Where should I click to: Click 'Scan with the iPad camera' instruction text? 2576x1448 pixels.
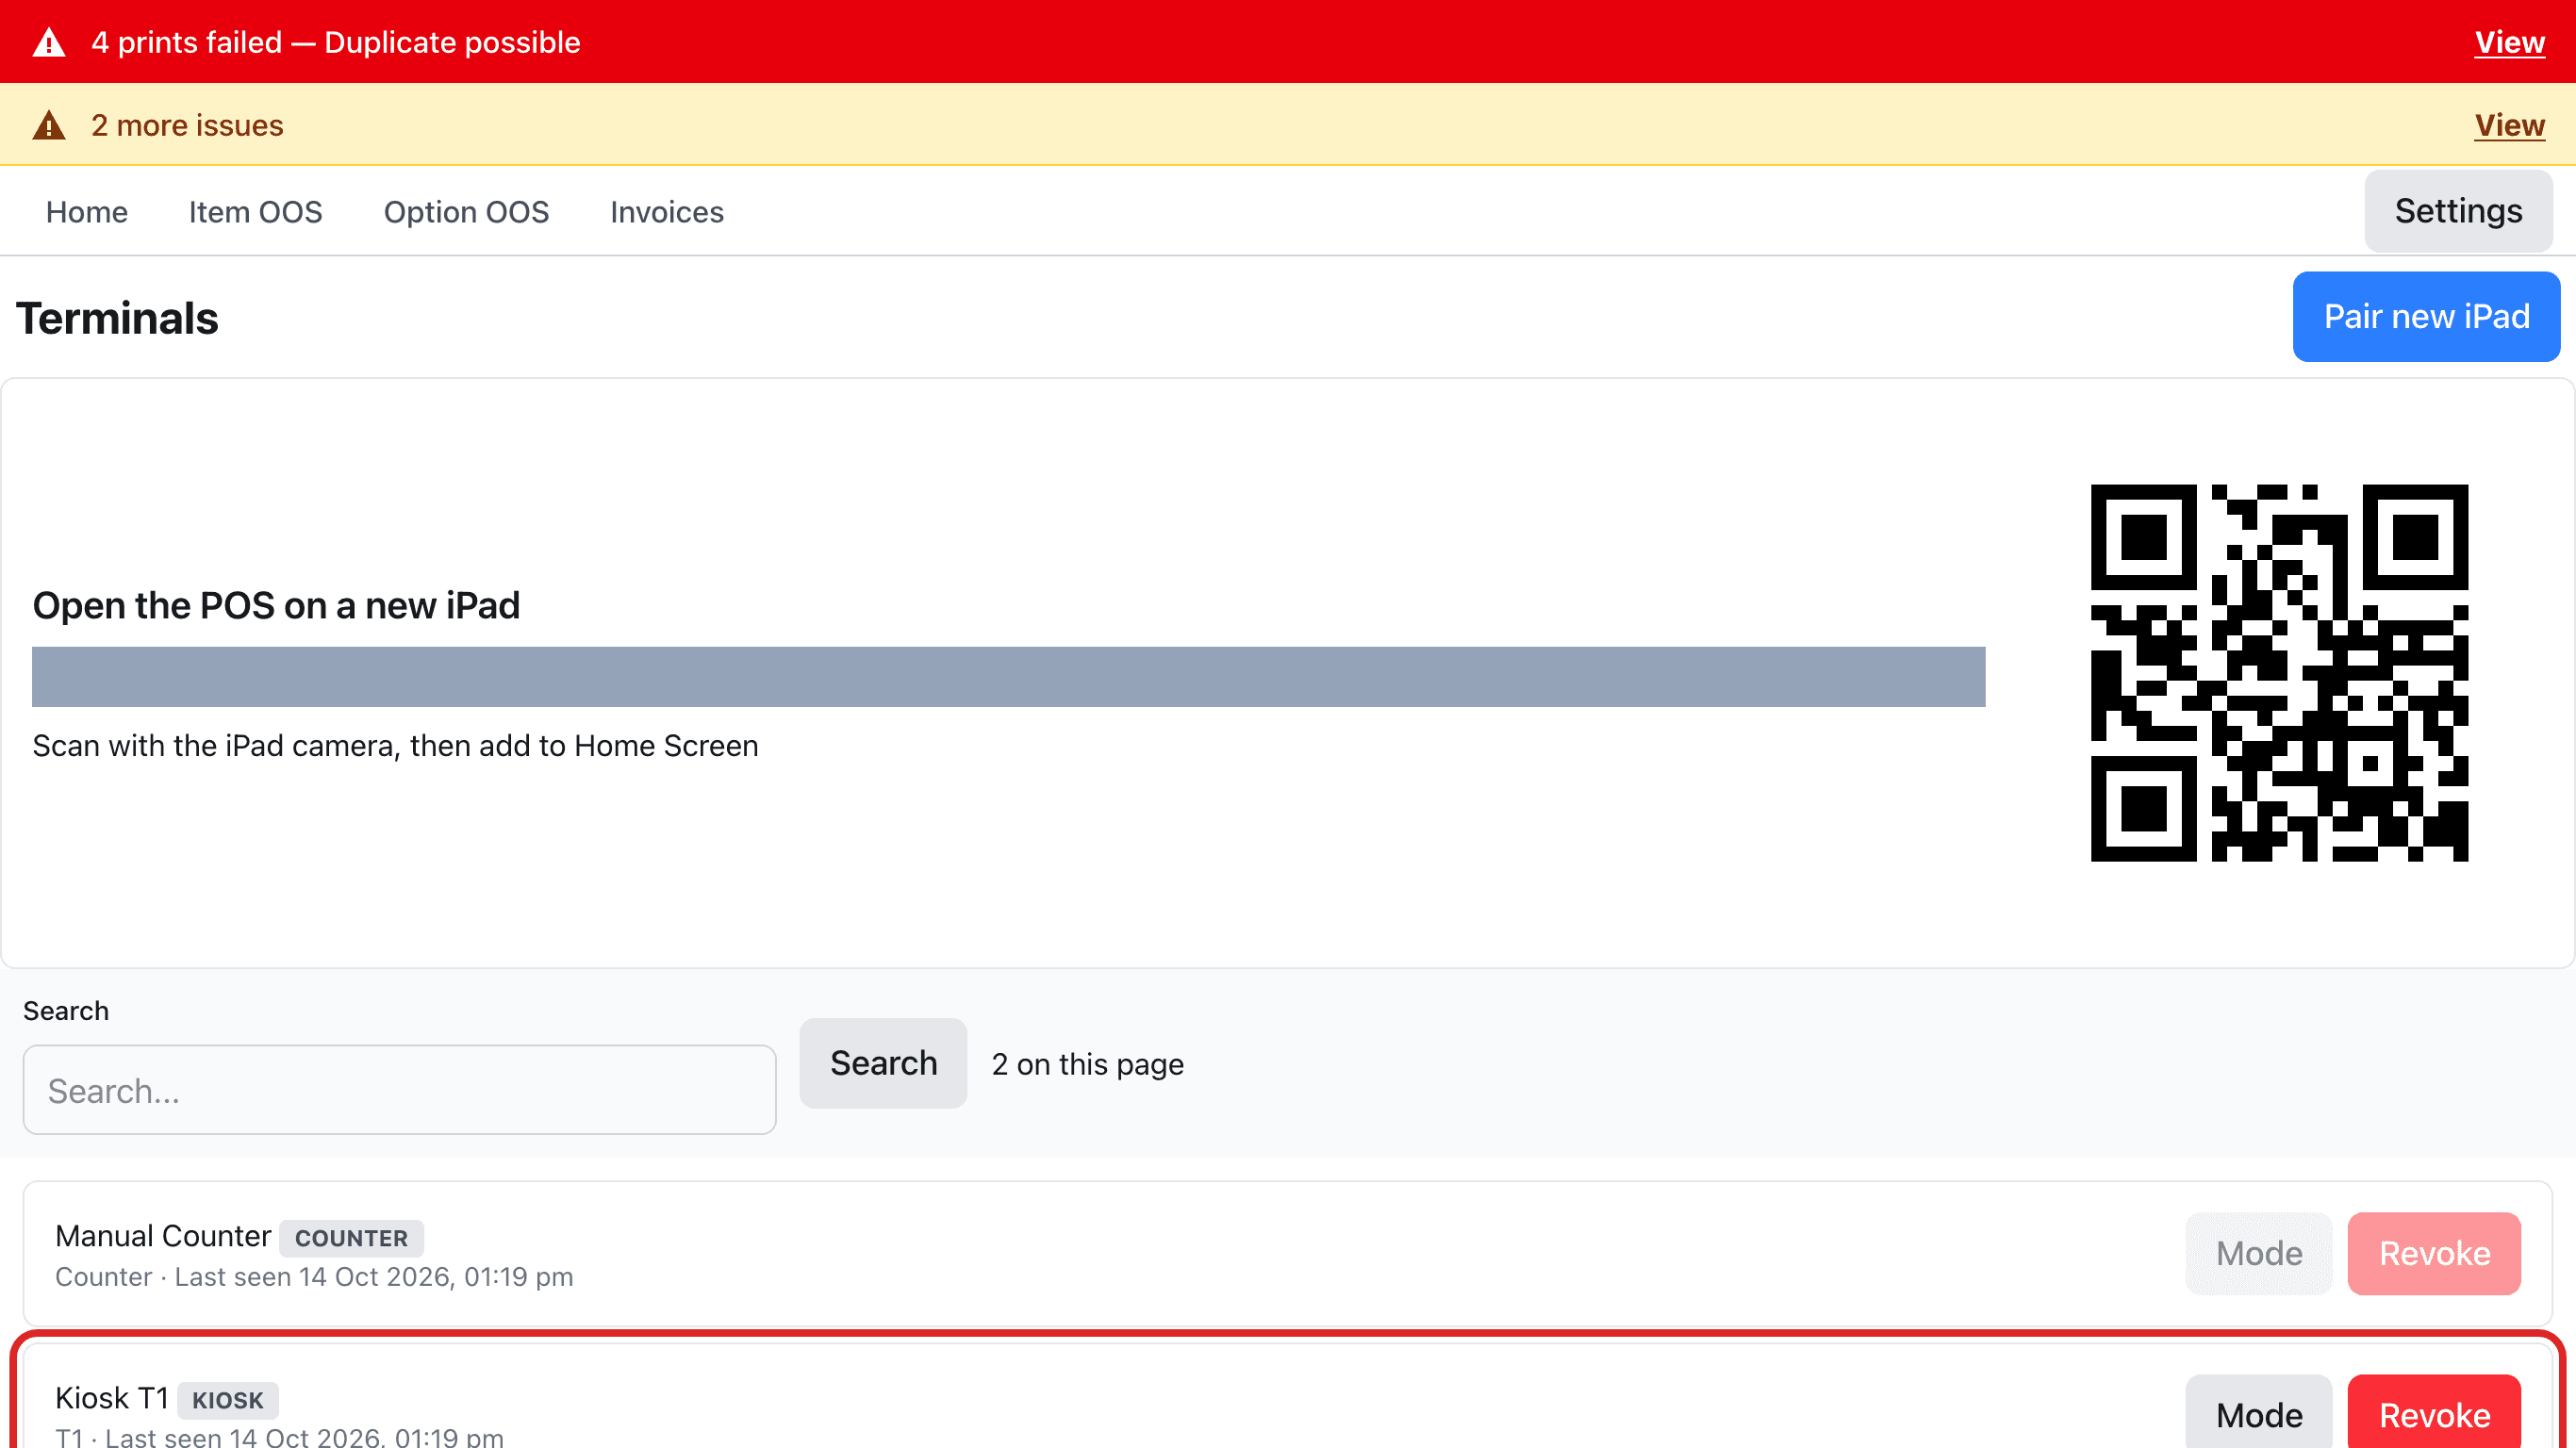click(395, 746)
